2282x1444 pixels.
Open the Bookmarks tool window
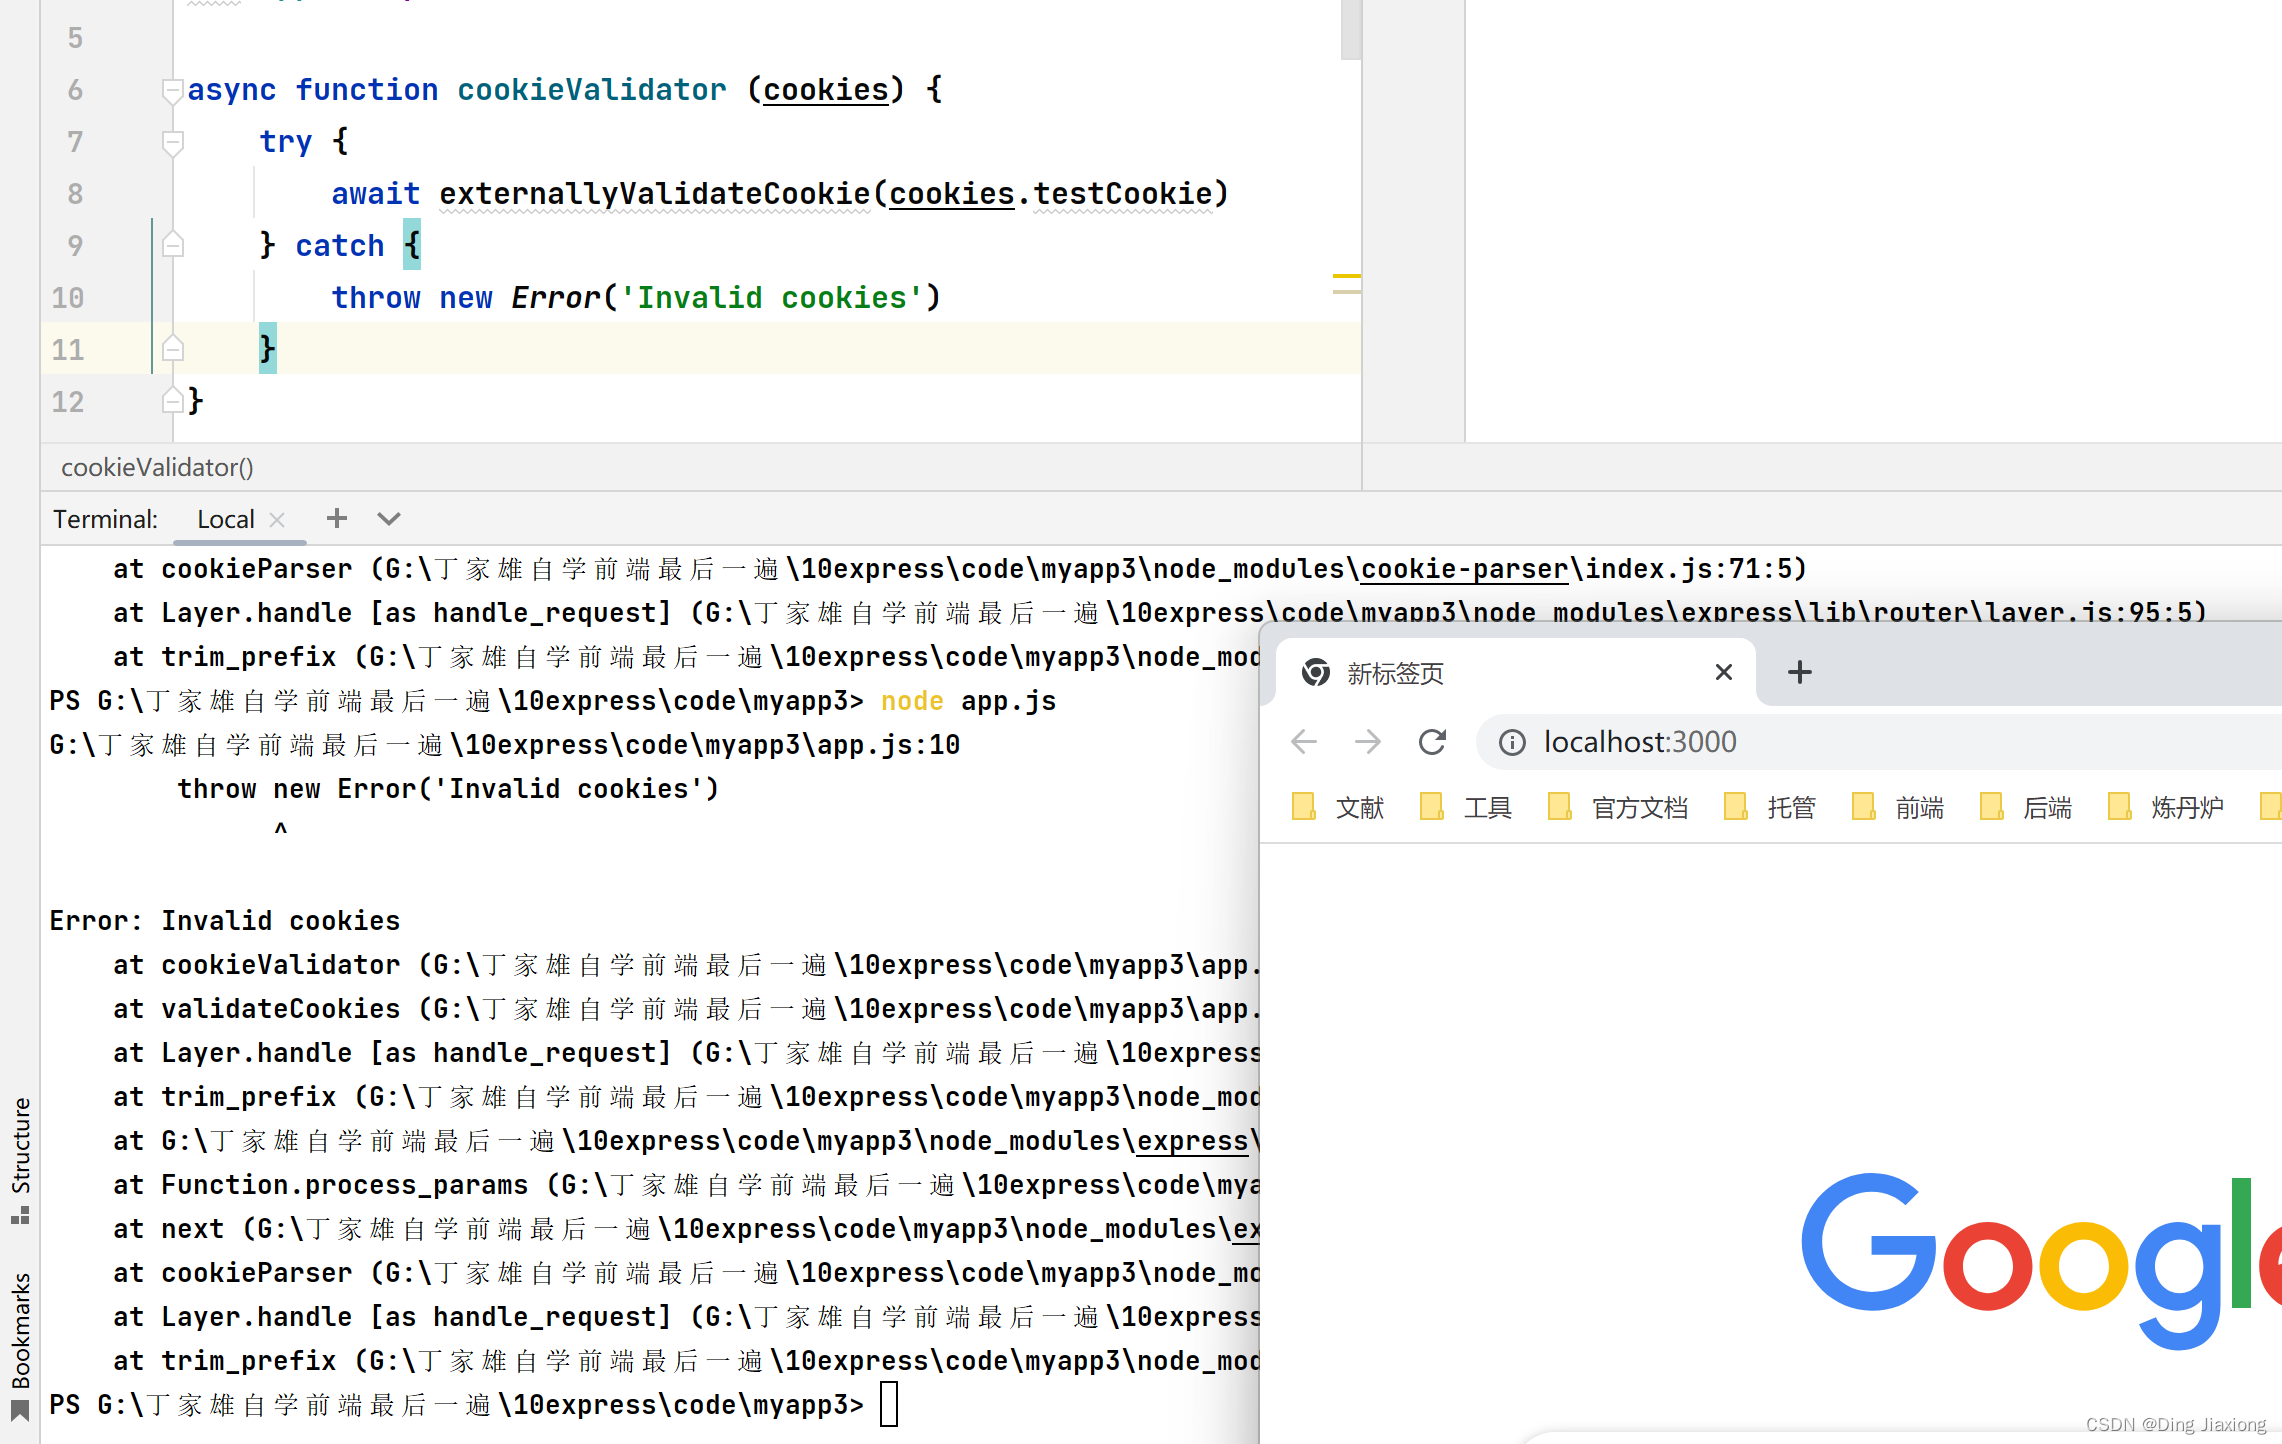point(20,1346)
